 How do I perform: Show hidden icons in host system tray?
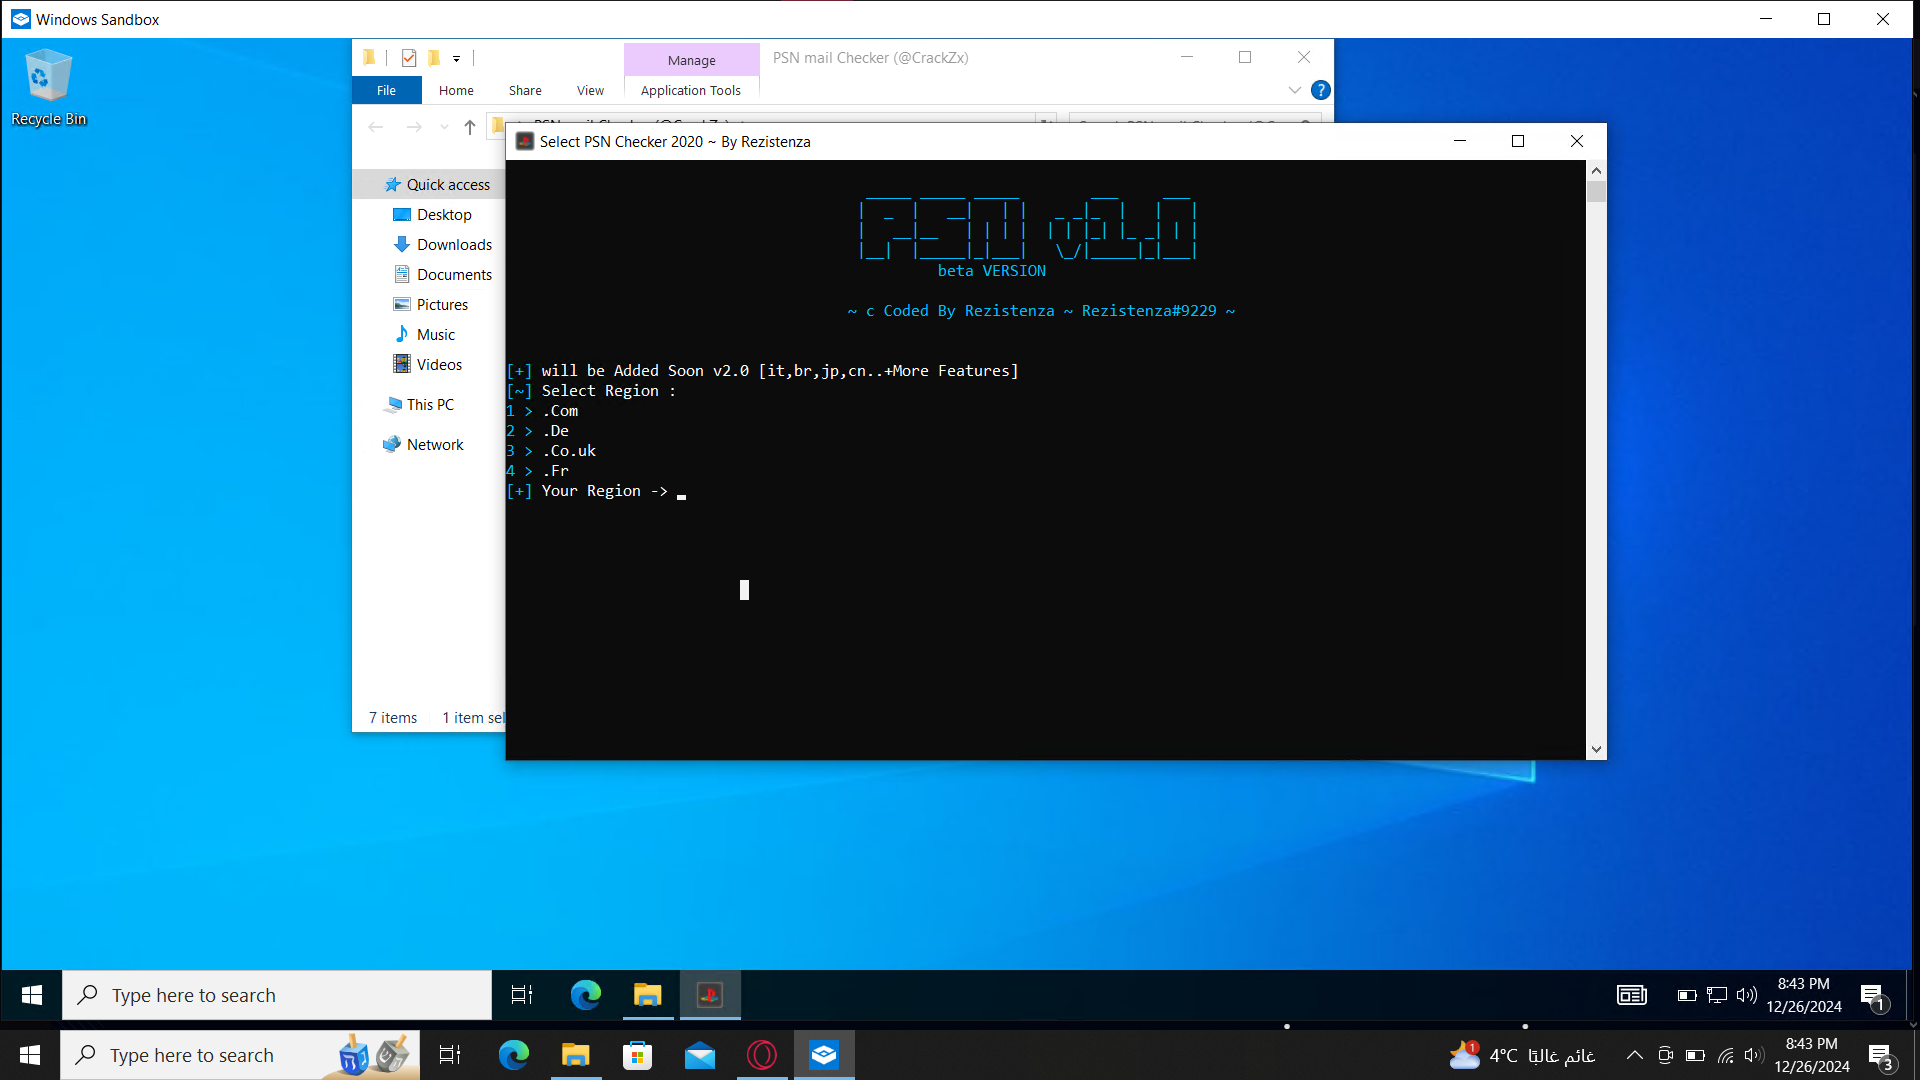(x=1634, y=1055)
